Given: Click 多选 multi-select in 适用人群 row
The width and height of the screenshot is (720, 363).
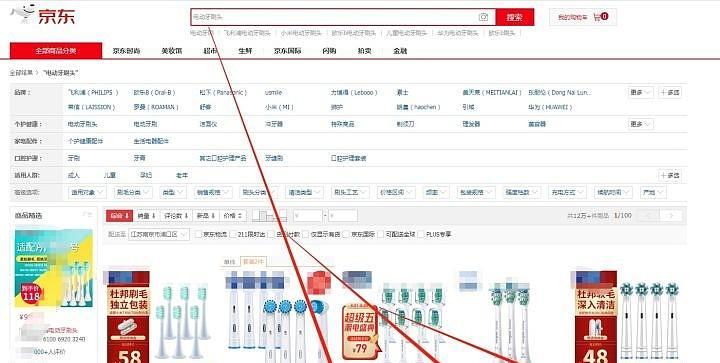Looking at the screenshot, I should (670, 175).
